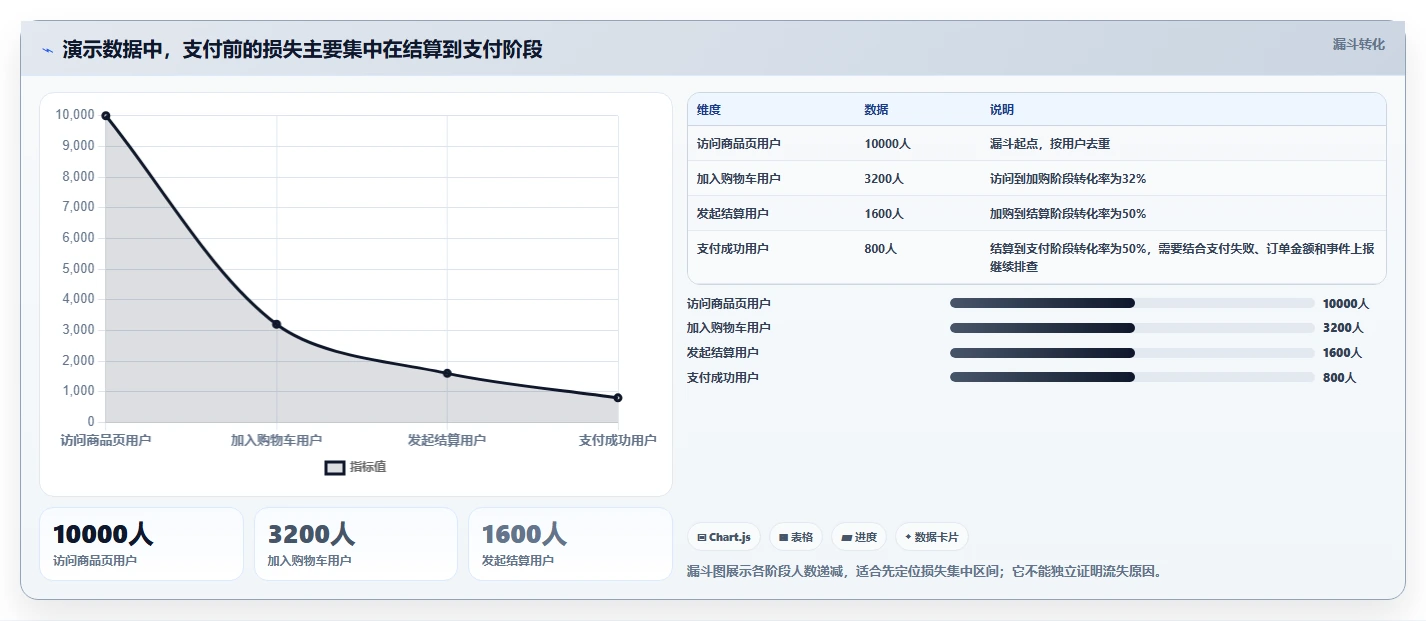Click the 800人 cell in the table
This screenshot has width=1426, height=621.
click(x=880, y=249)
